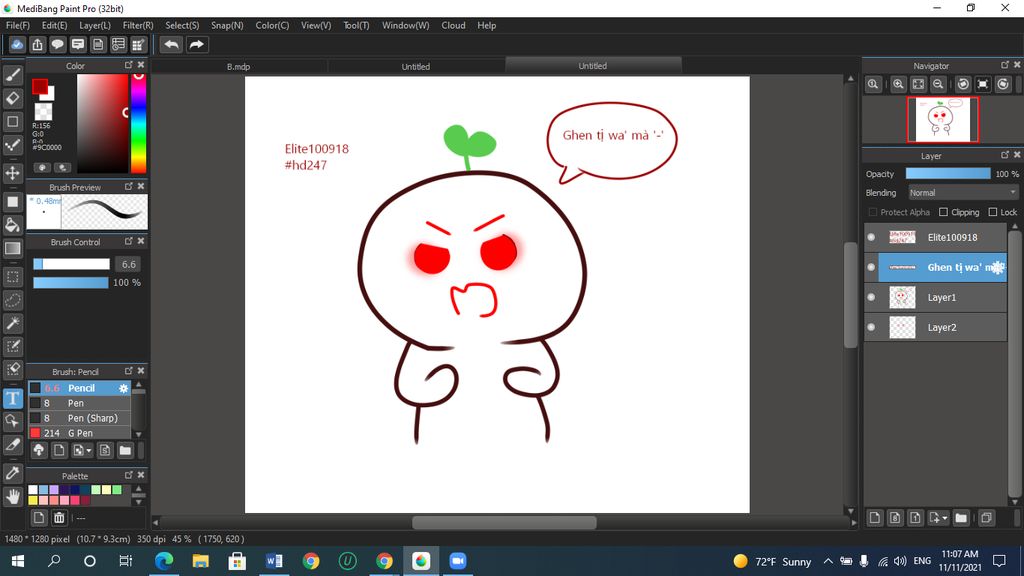The width and height of the screenshot is (1024, 576).
Task: Pick the Eyedropper tool
Action: click(x=13, y=471)
